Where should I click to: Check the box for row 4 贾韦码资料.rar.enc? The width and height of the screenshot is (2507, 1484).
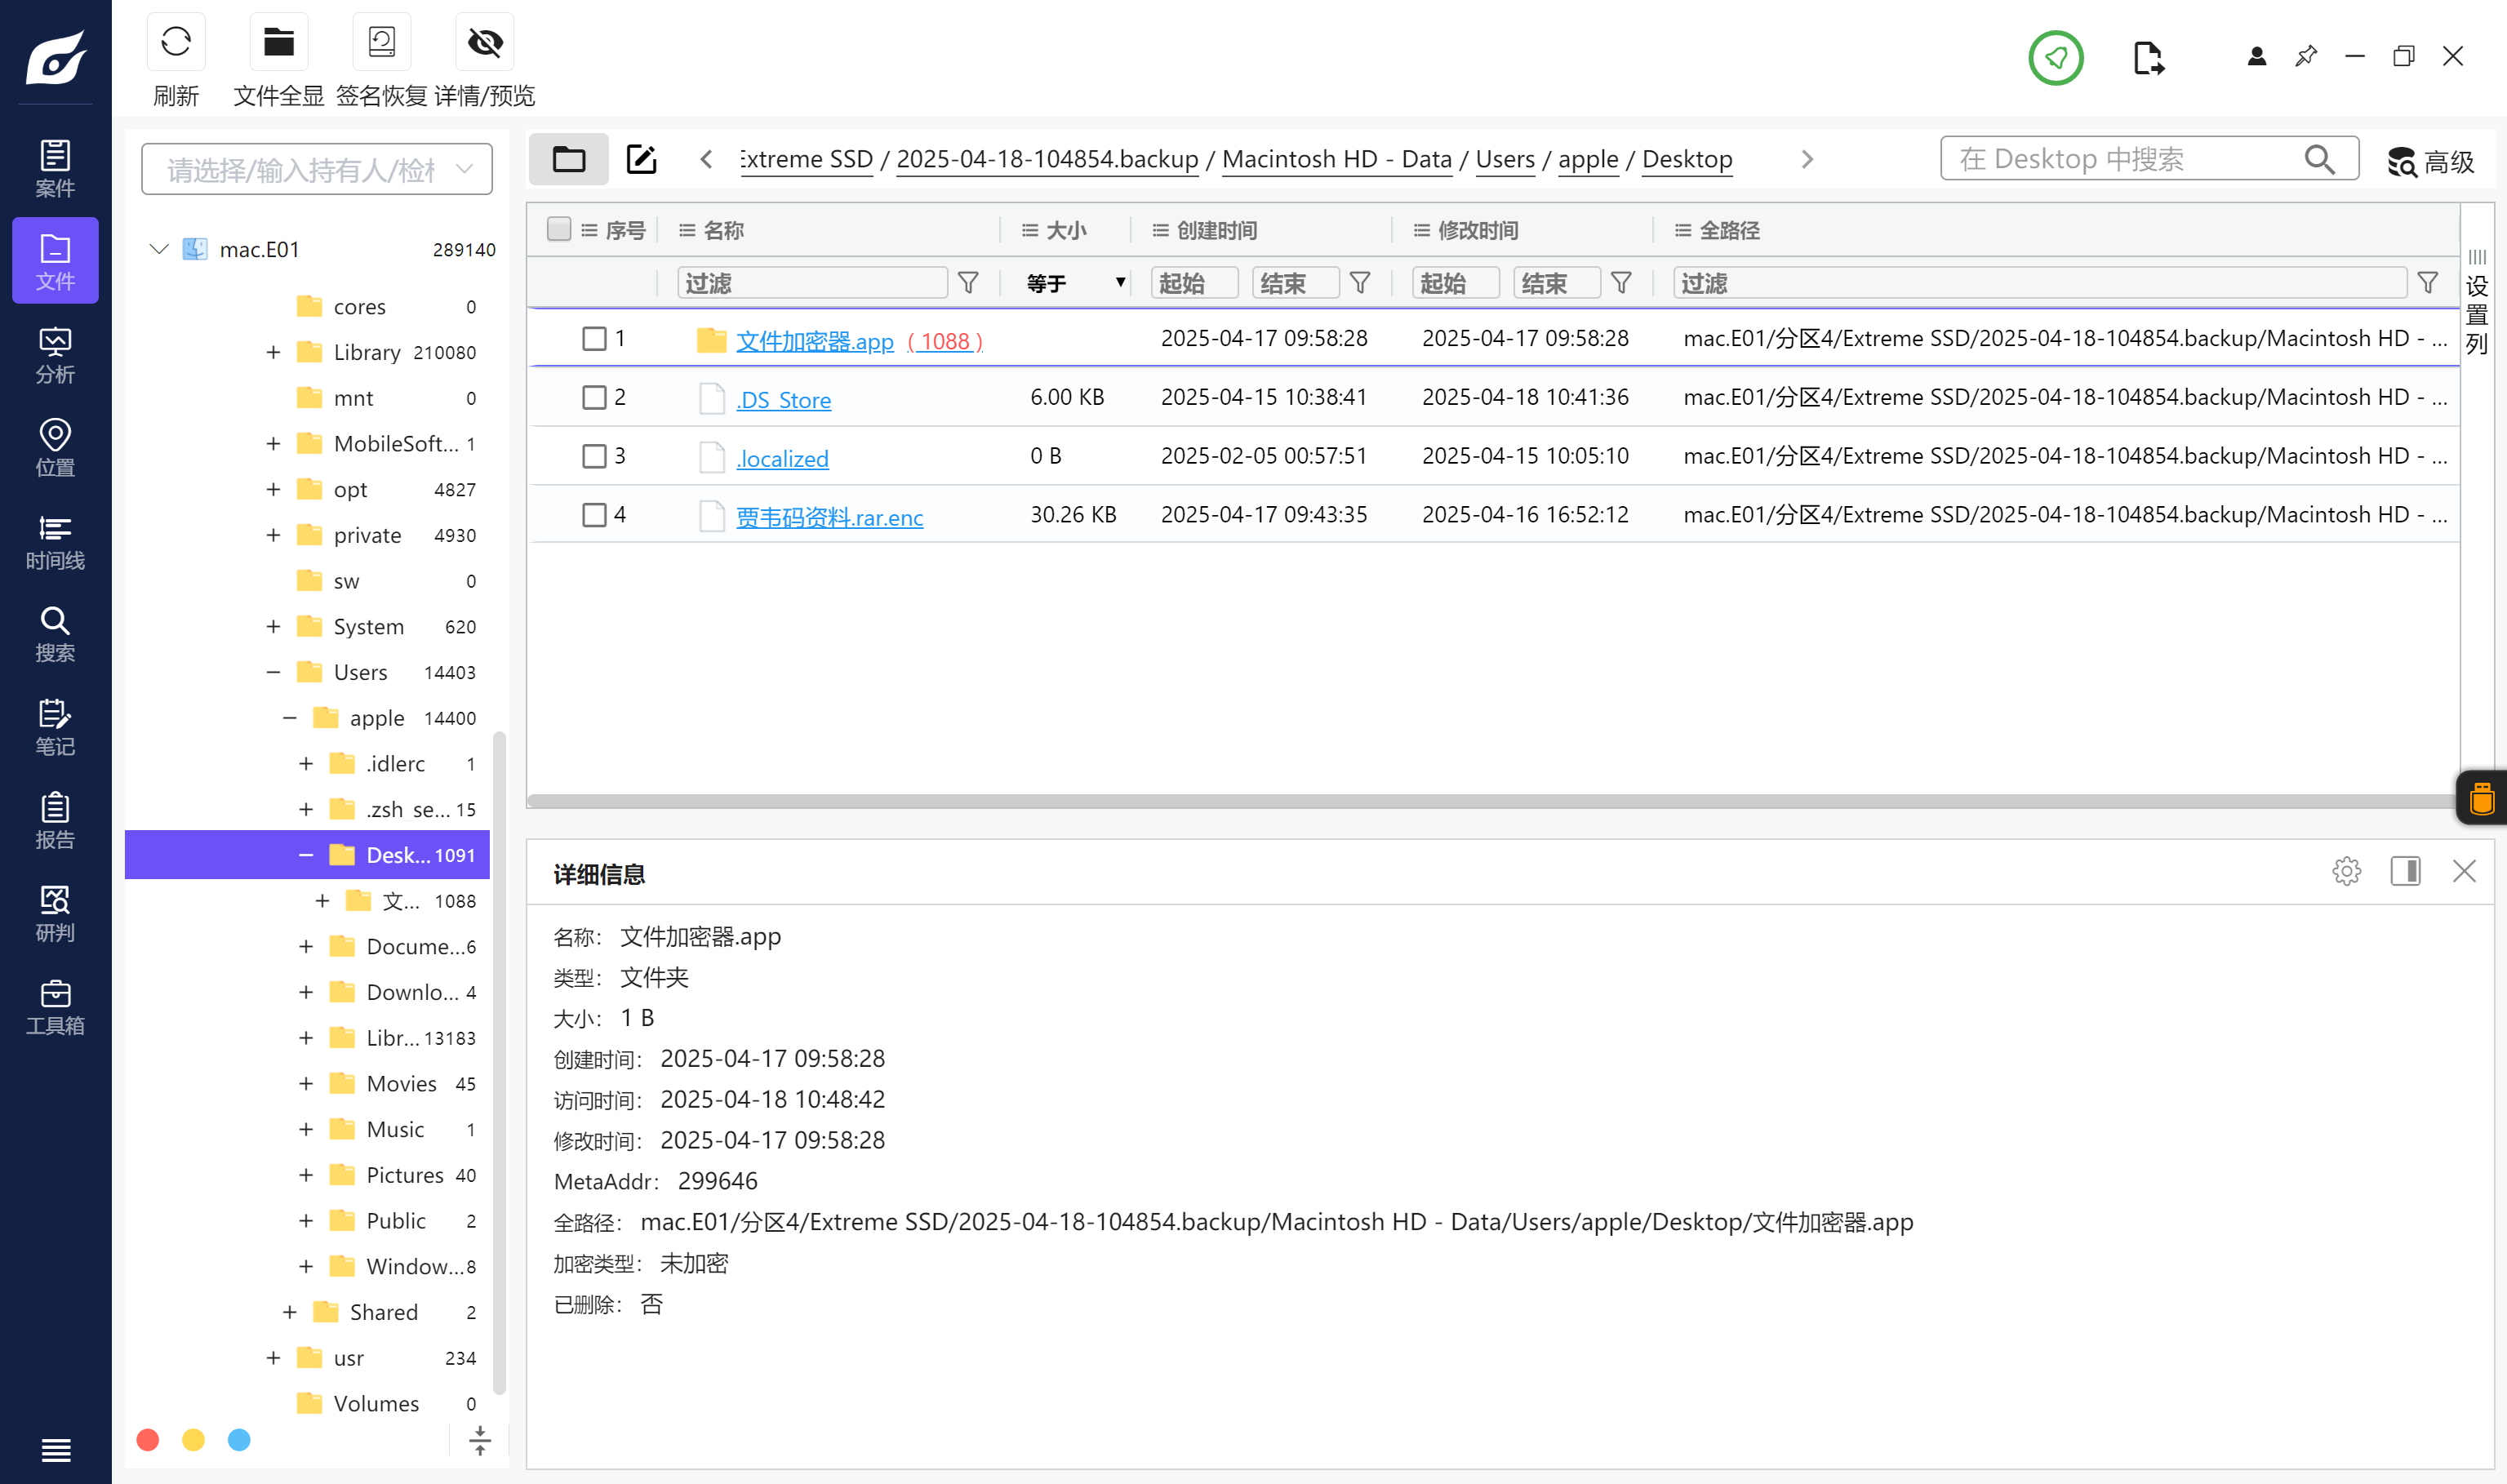coord(594,515)
